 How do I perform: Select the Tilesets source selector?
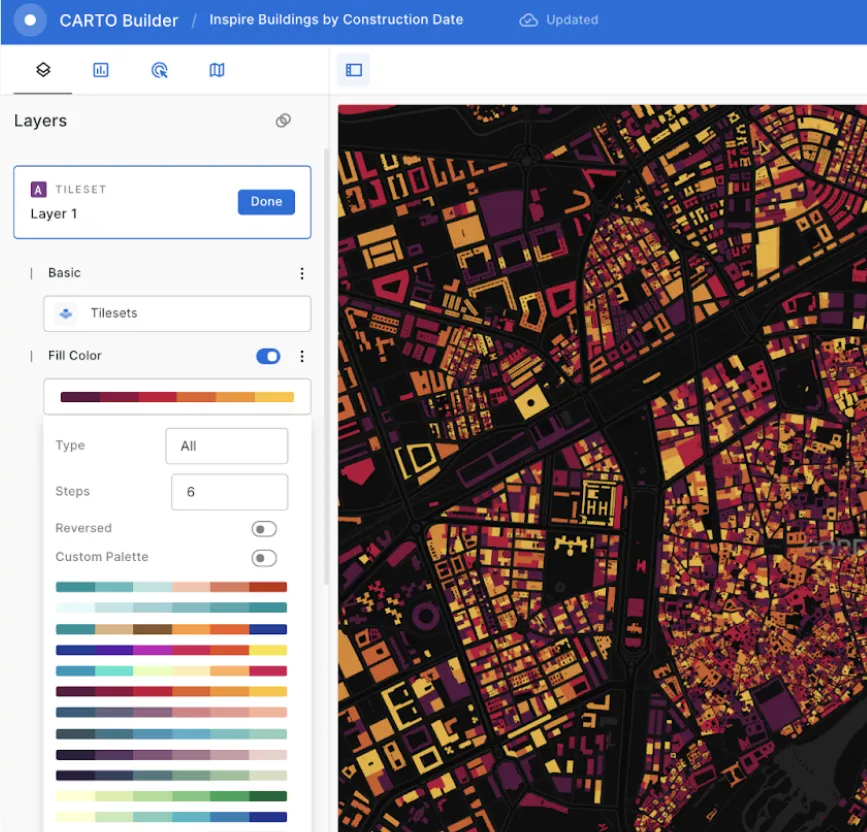pyautogui.click(x=177, y=313)
